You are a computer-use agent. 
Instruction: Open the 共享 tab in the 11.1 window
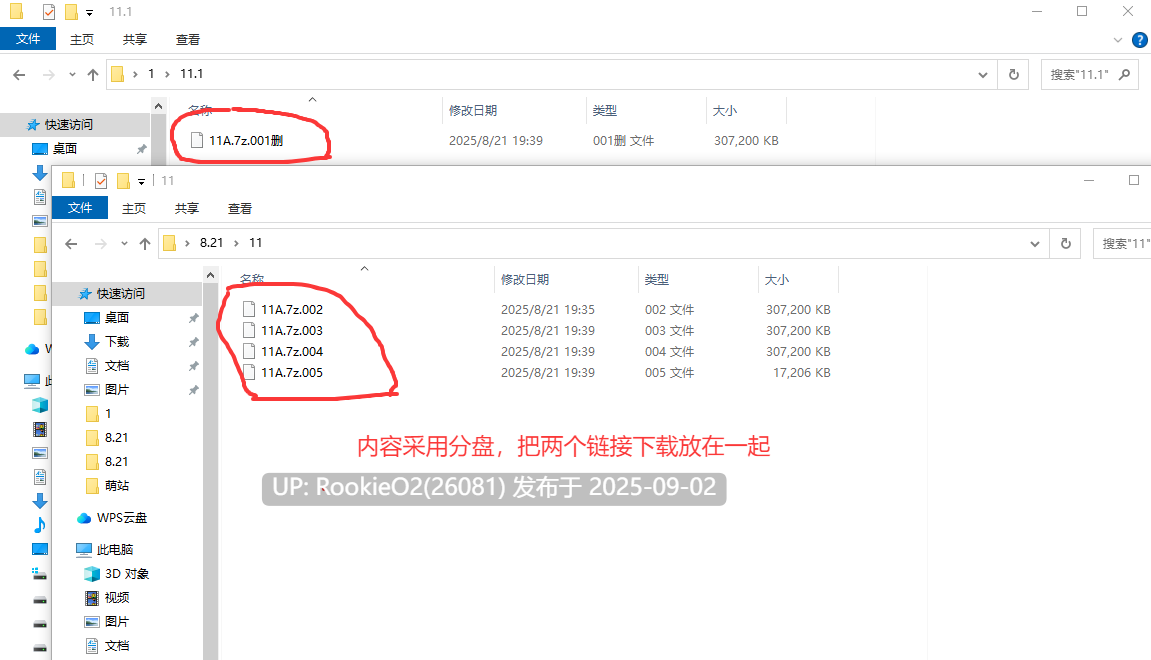(134, 40)
